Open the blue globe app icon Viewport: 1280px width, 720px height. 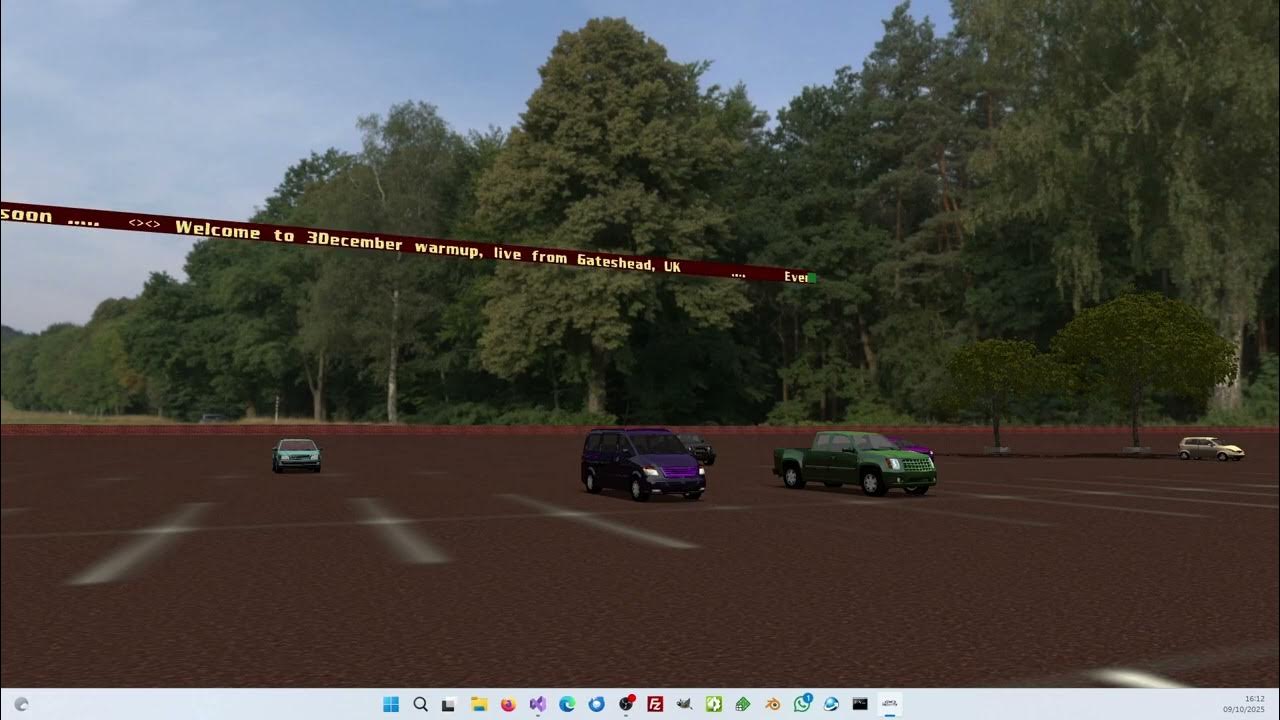pos(831,704)
